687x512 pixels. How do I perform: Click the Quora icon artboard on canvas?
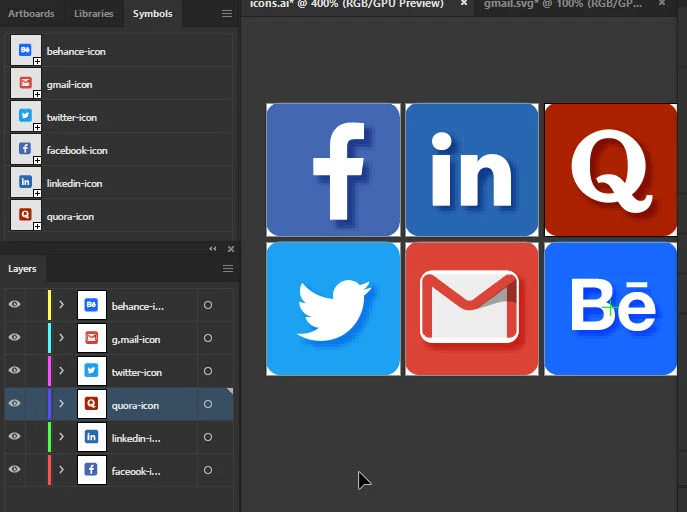click(611, 170)
